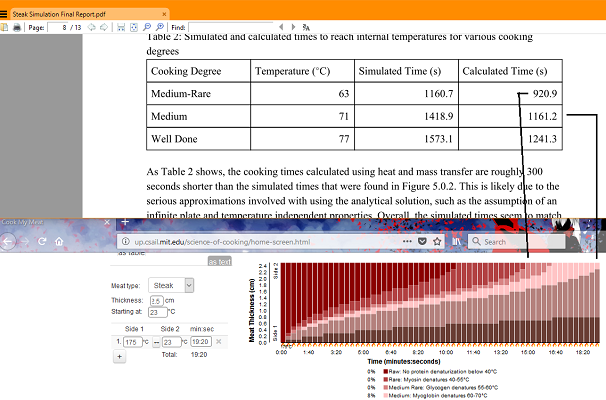Select the fit page view icon
The height and width of the screenshot is (400, 606).
point(134,27)
